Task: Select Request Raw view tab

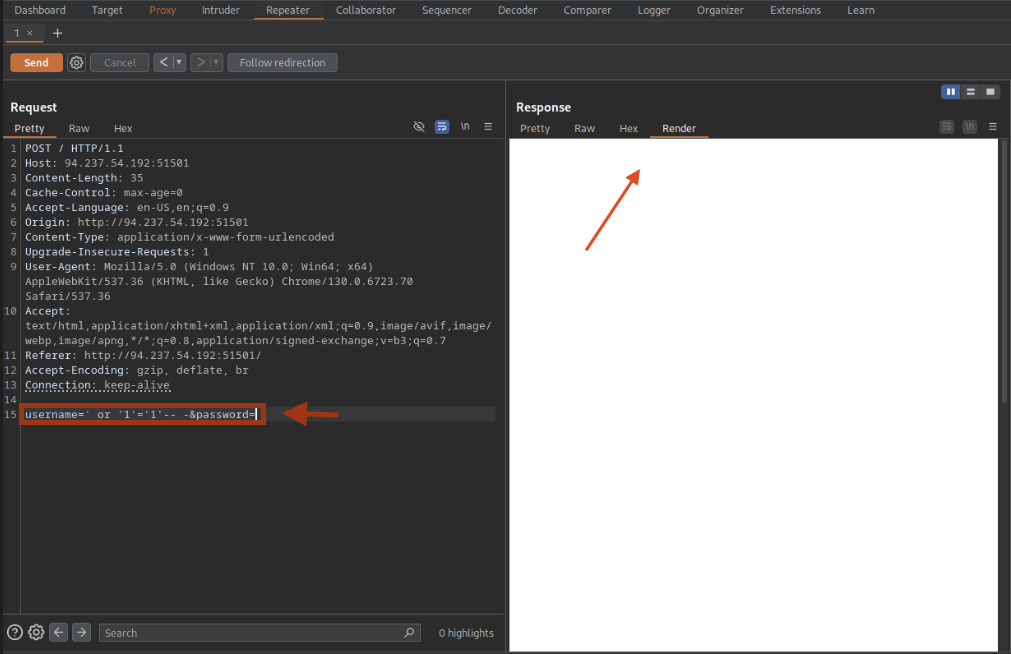Action: 79,128
